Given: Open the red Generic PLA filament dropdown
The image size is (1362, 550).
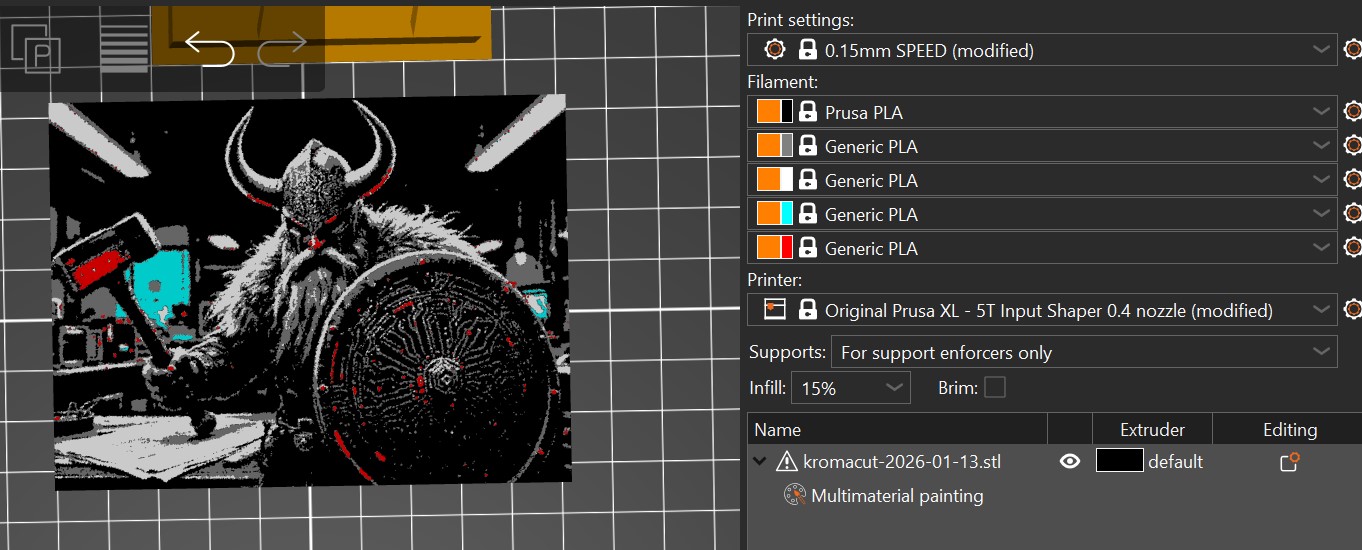Looking at the screenshot, I should 1322,247.
